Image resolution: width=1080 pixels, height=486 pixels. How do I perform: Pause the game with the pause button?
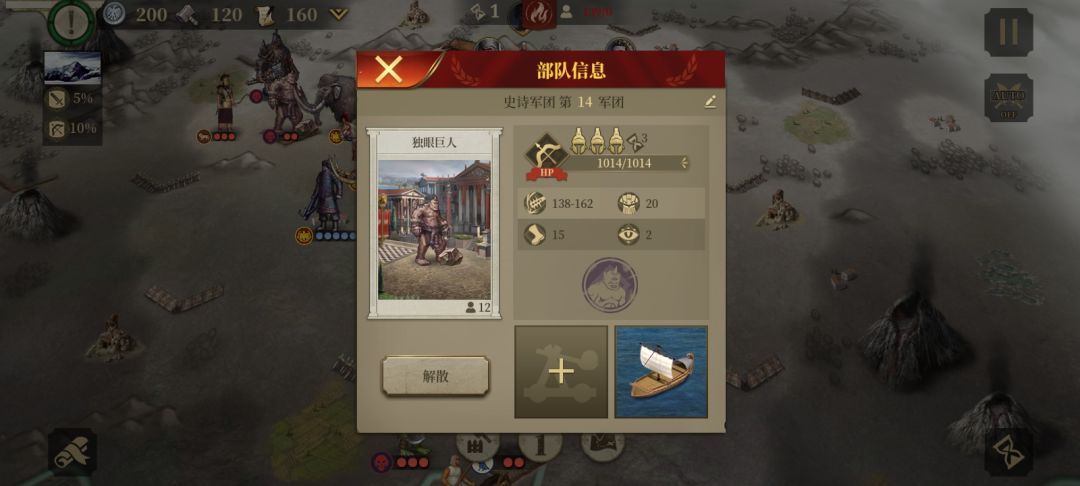[1008, 32]
